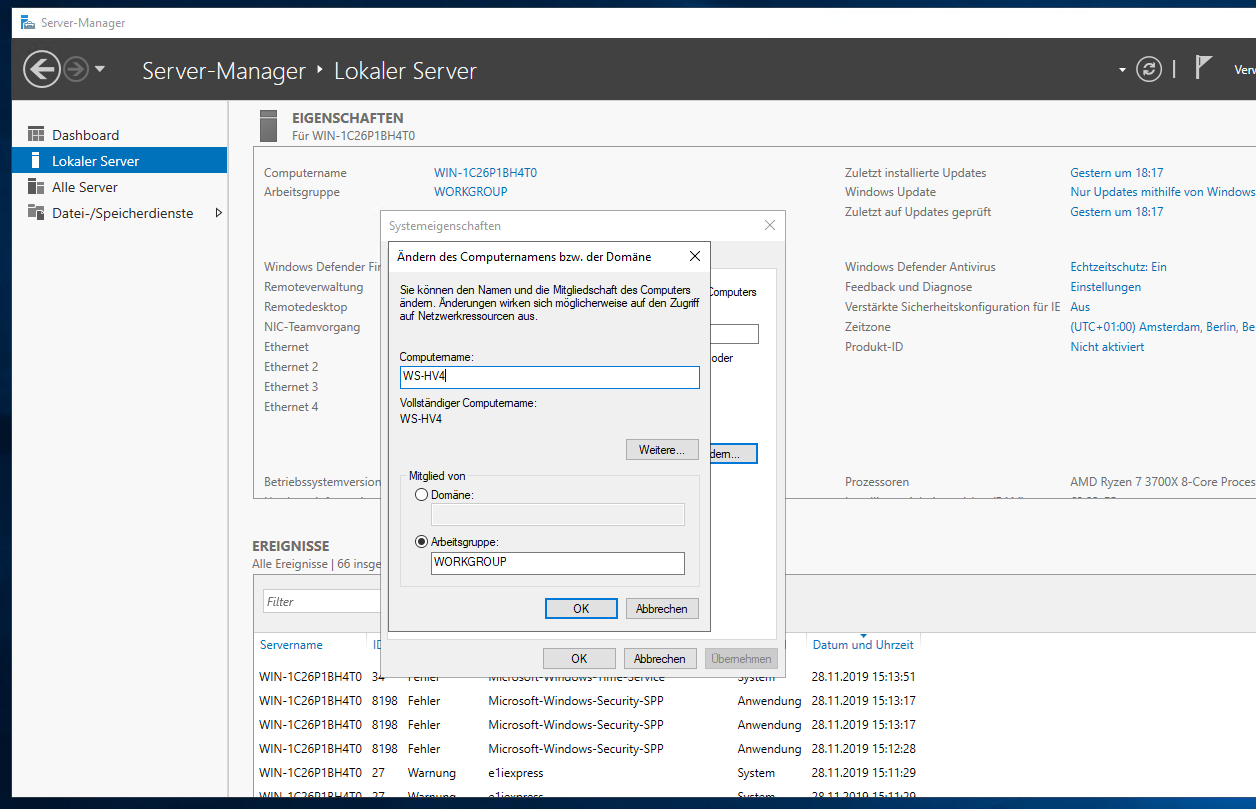
Task: Close the Systemeigenschaften window
Action: pyautogui.click(x=770, y=226)
